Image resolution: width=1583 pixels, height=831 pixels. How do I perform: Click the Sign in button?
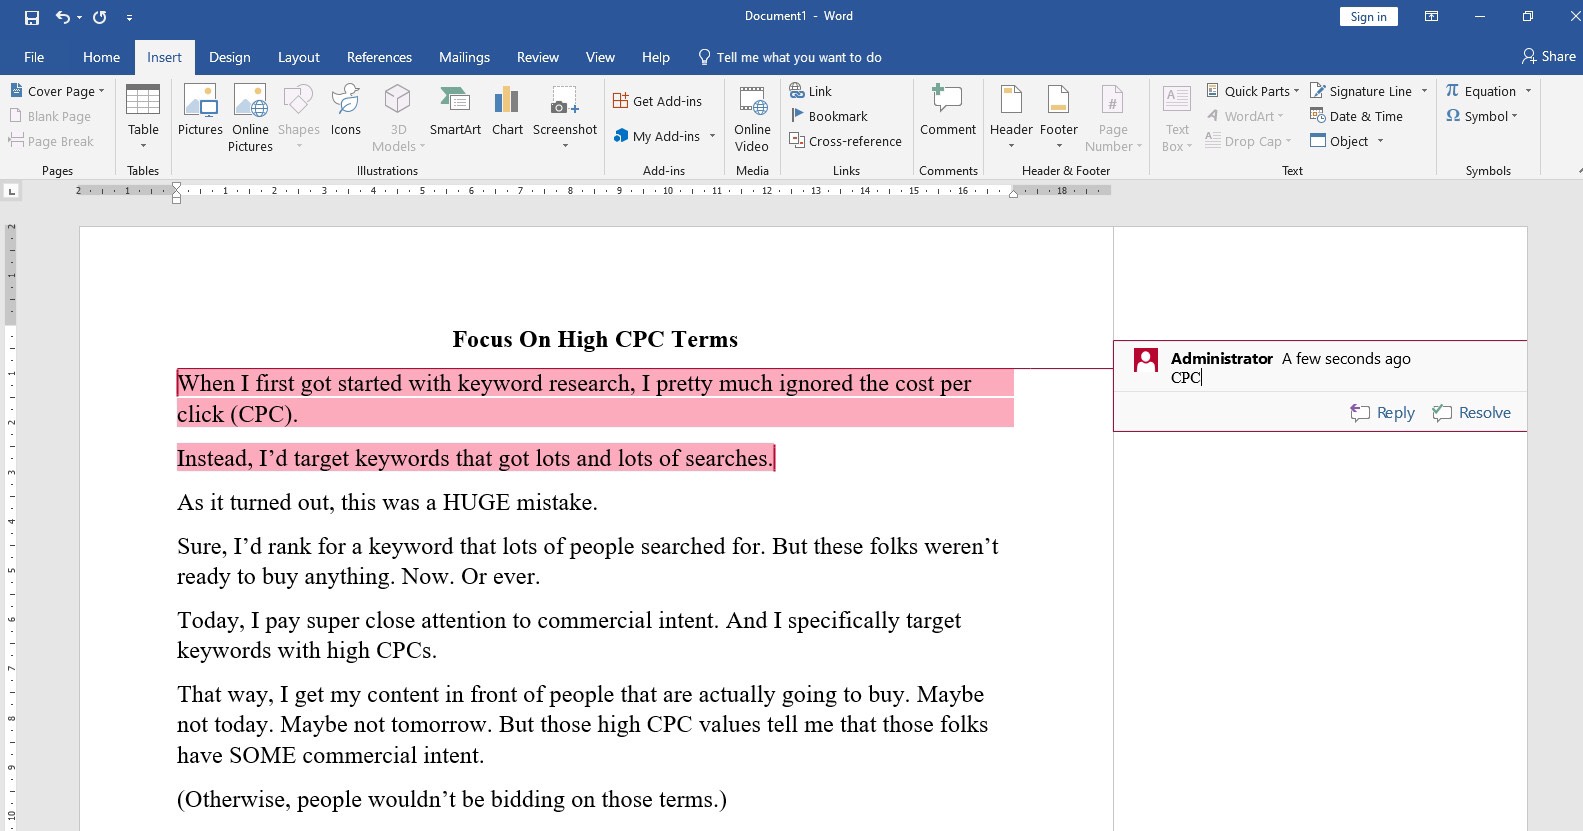coord(1368,17)
